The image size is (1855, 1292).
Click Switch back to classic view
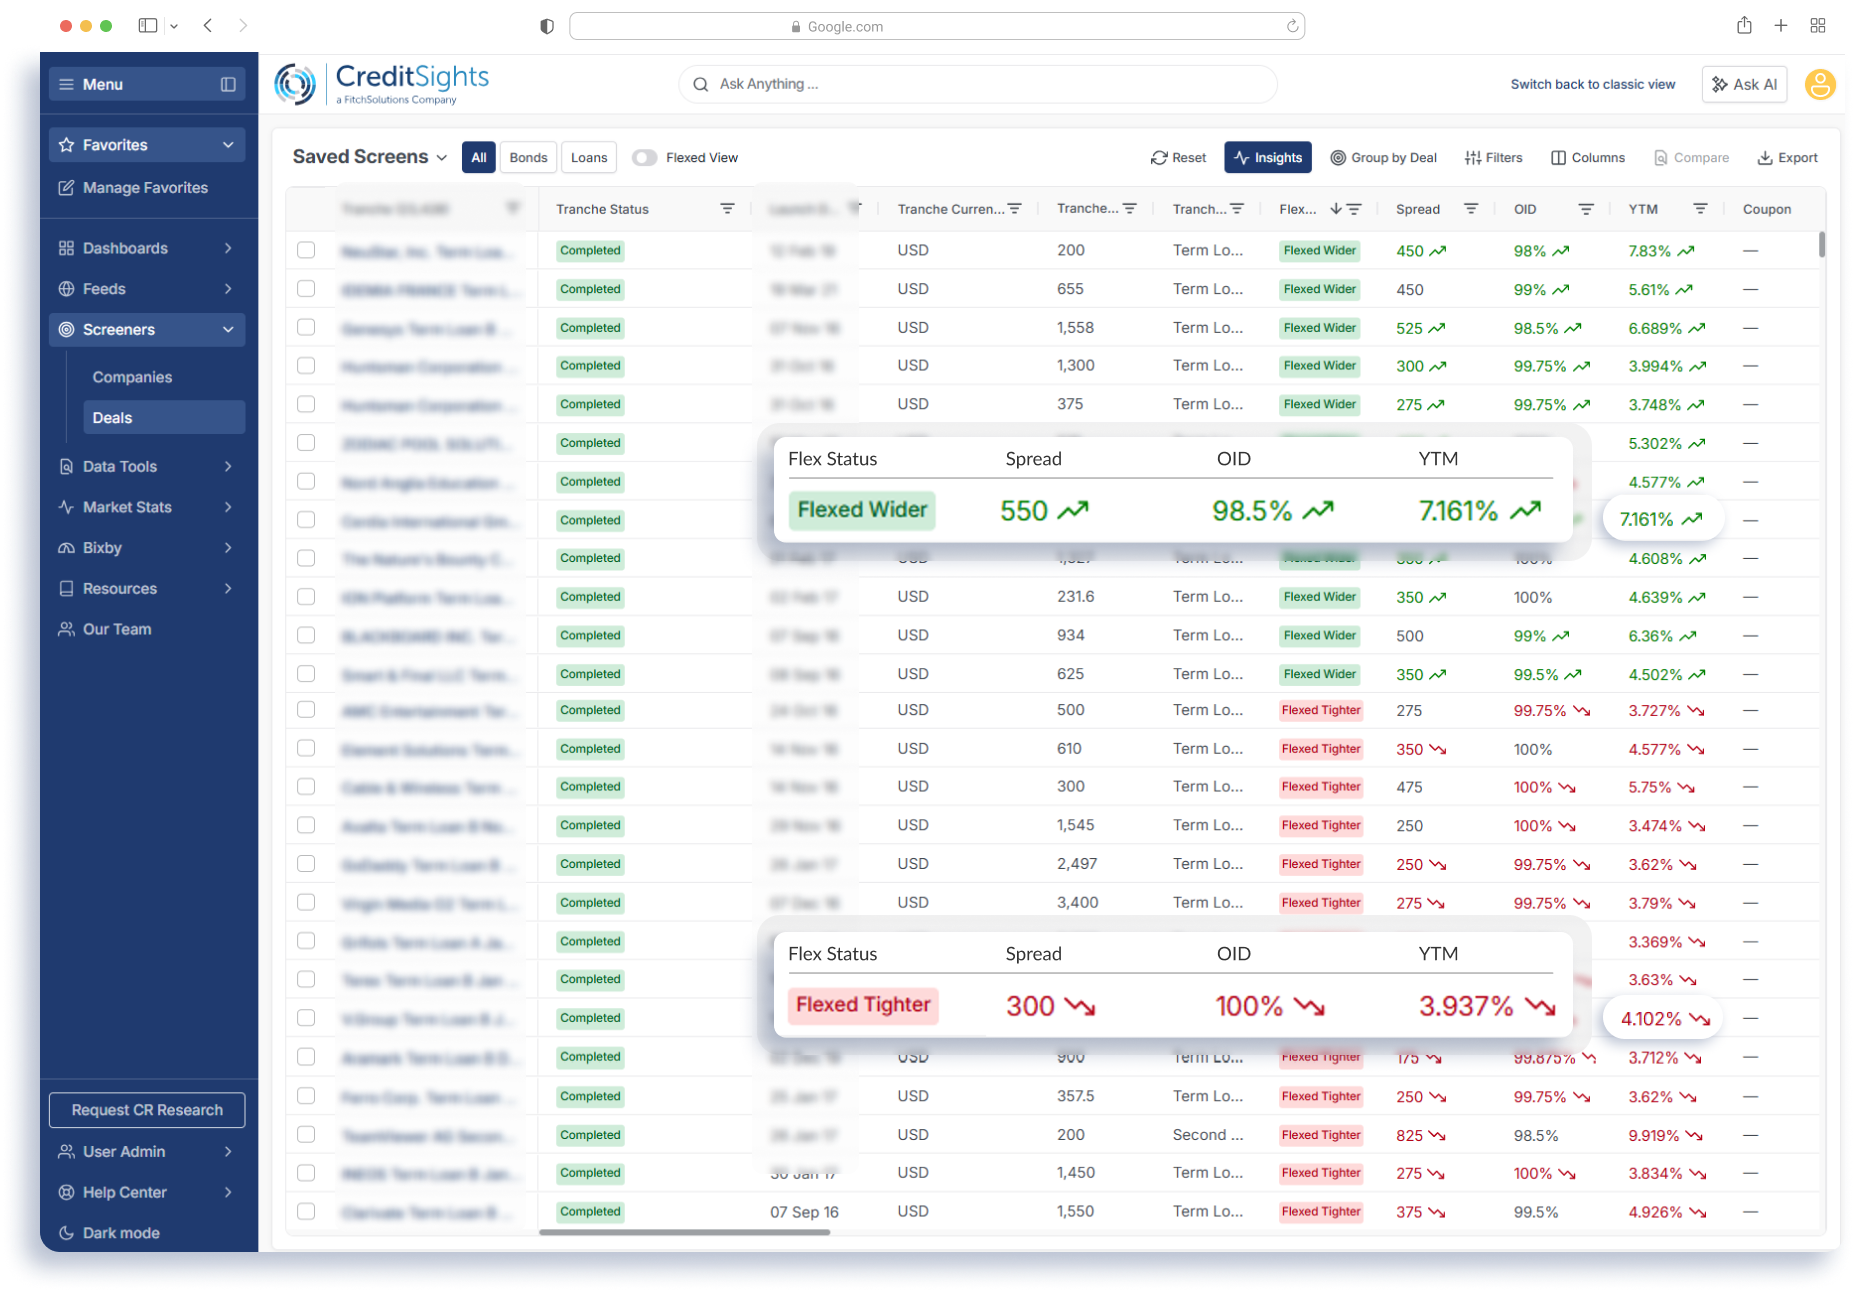[x=1592, y=85]
